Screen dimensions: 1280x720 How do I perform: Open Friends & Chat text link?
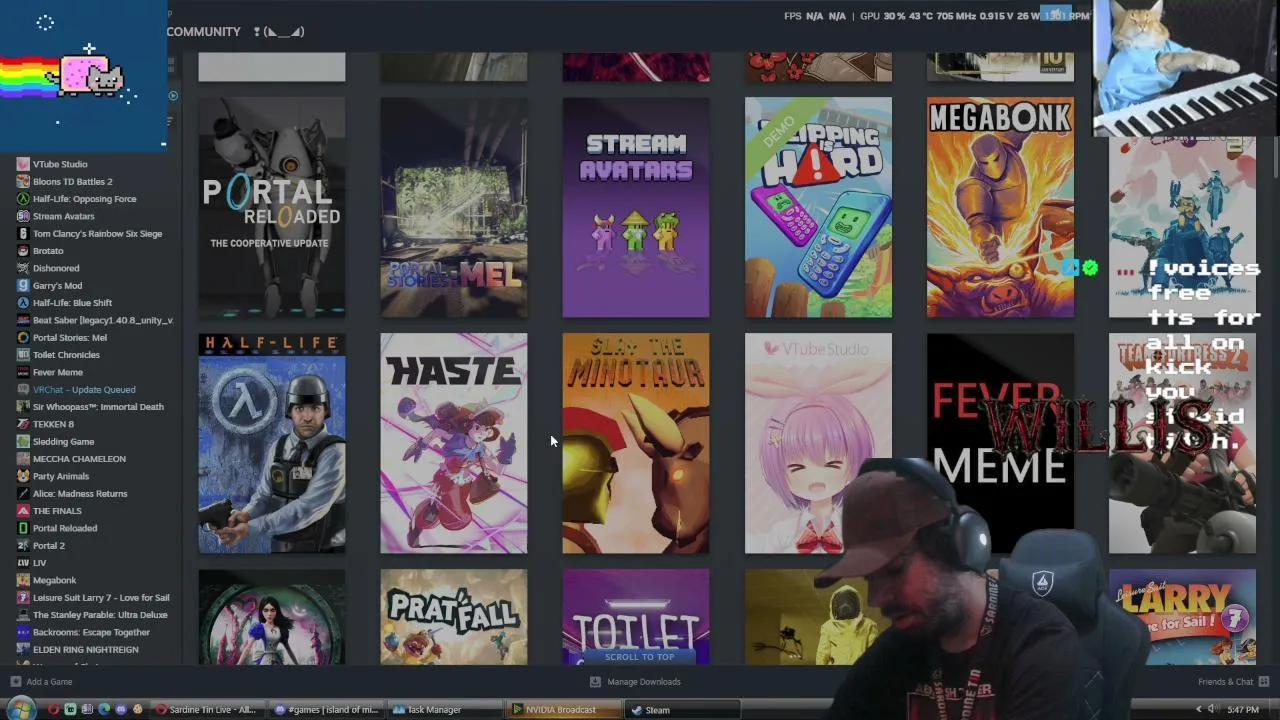coord(1225,682)
